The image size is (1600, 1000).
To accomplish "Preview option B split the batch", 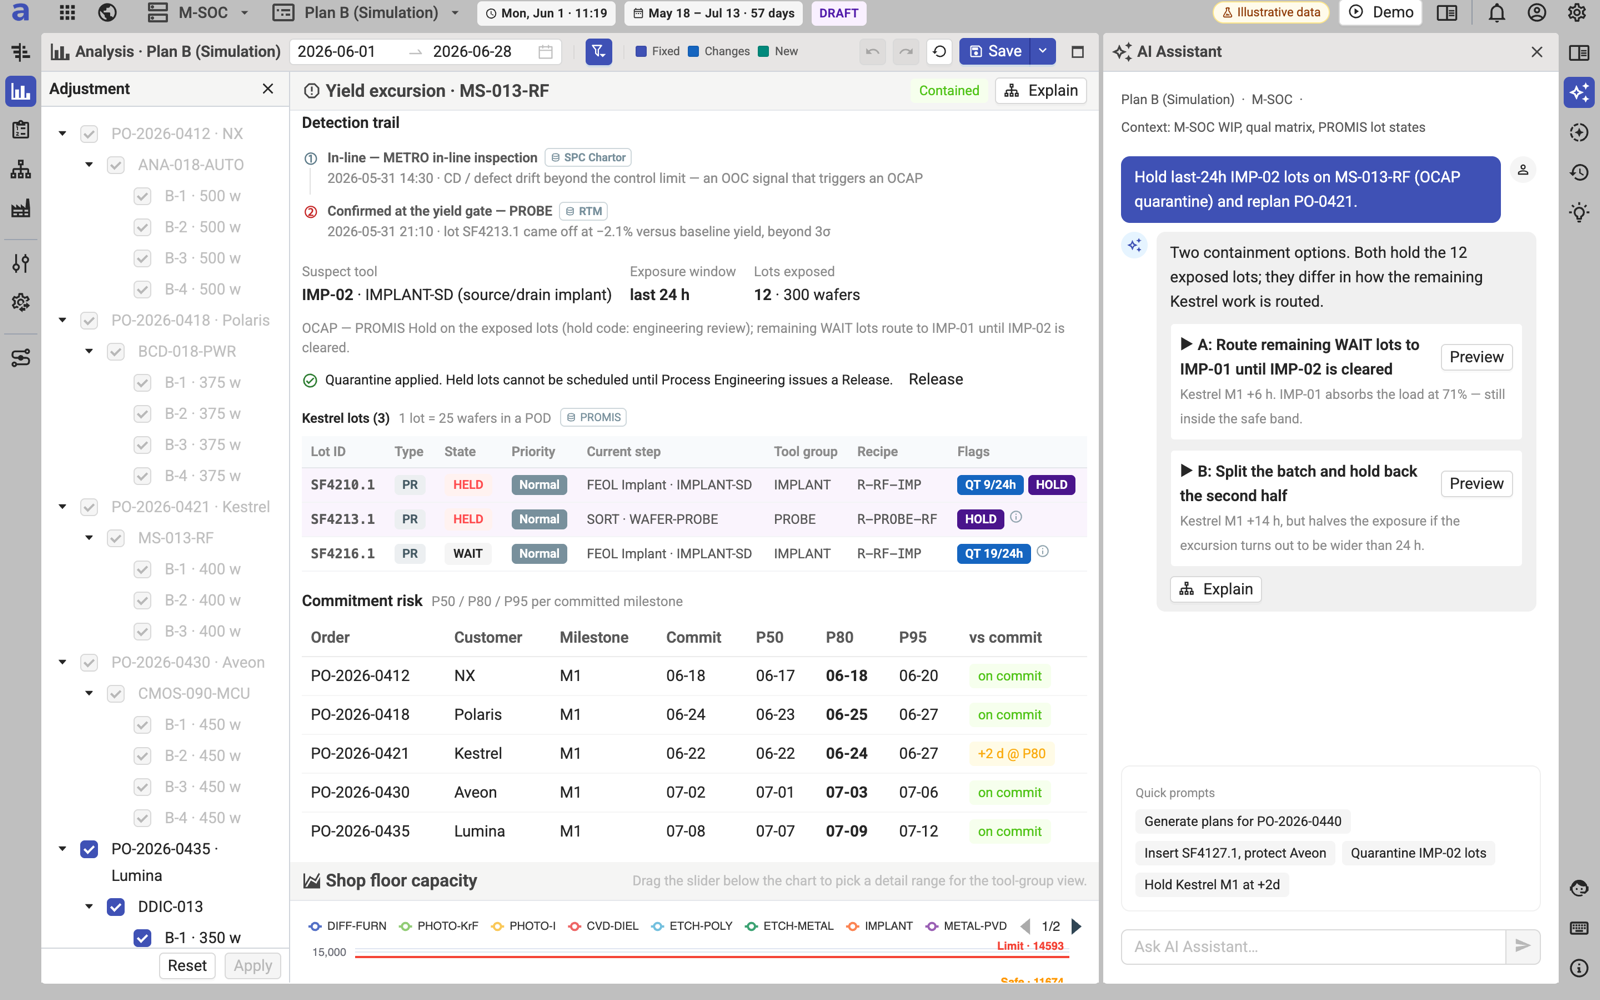I will pos(1476,484).
